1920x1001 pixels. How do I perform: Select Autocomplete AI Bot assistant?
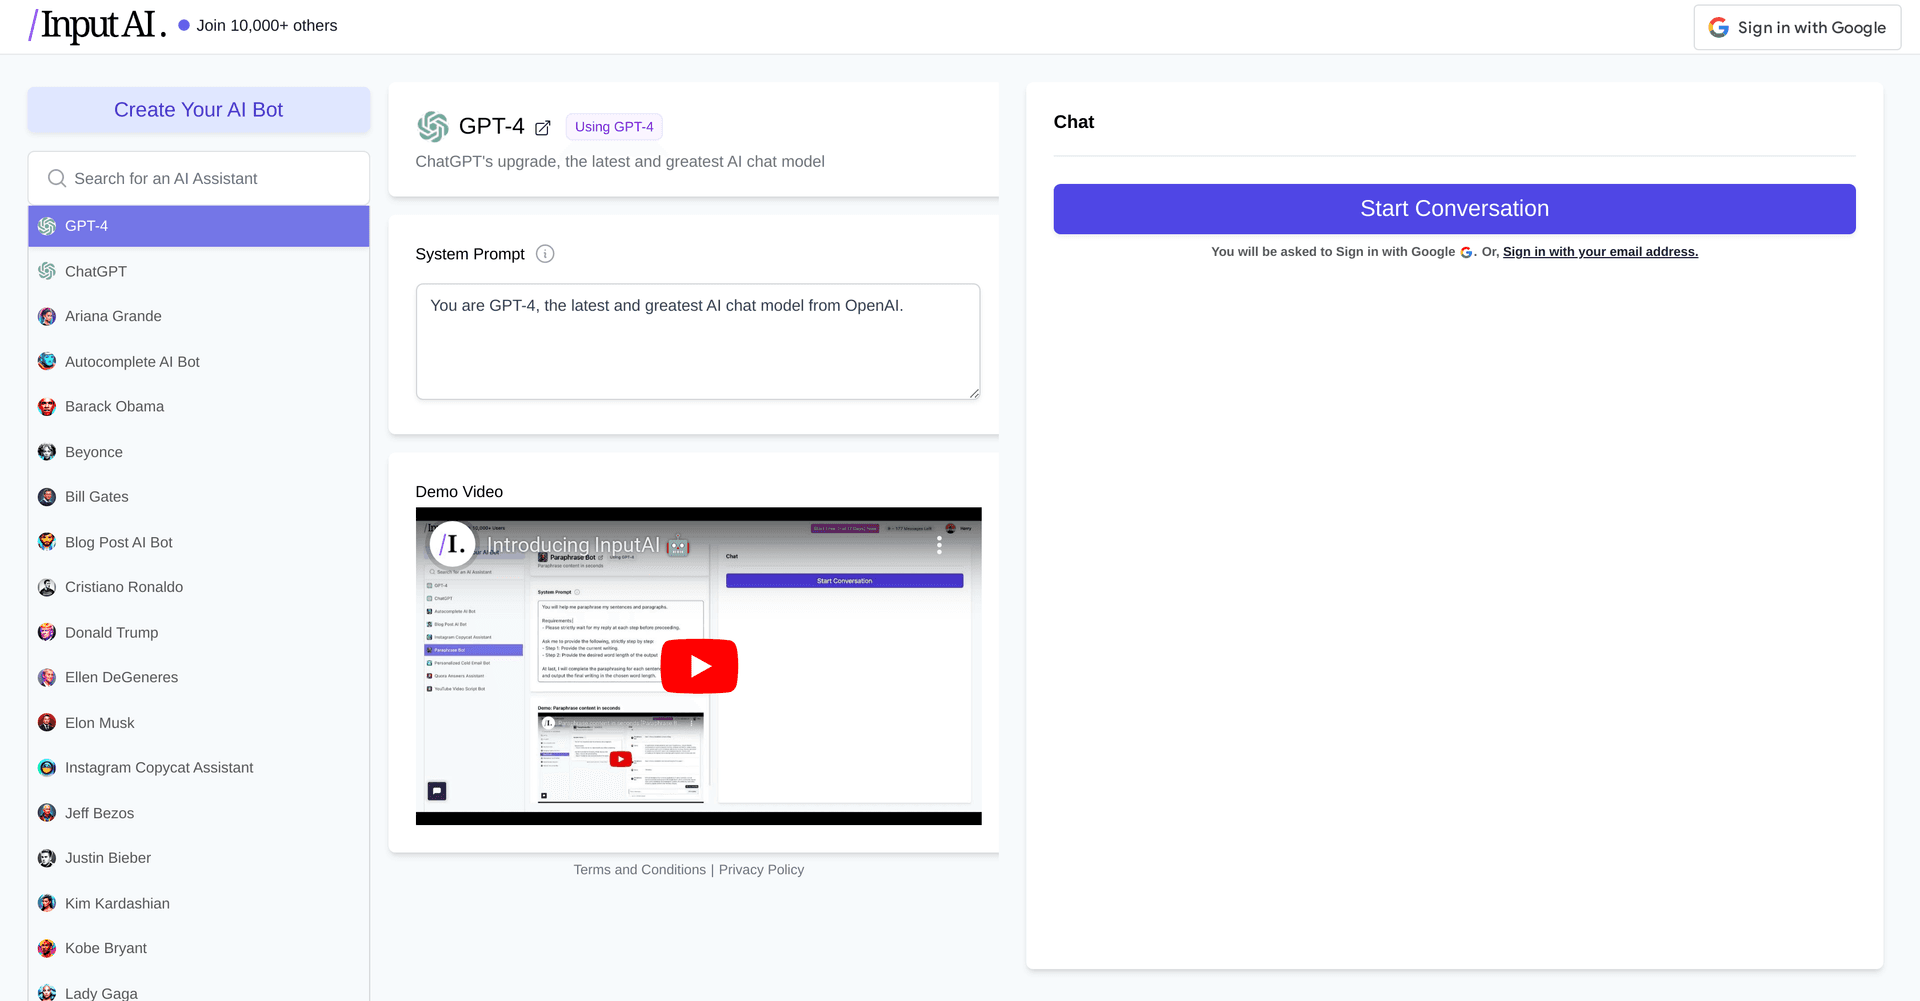point(199,361)
